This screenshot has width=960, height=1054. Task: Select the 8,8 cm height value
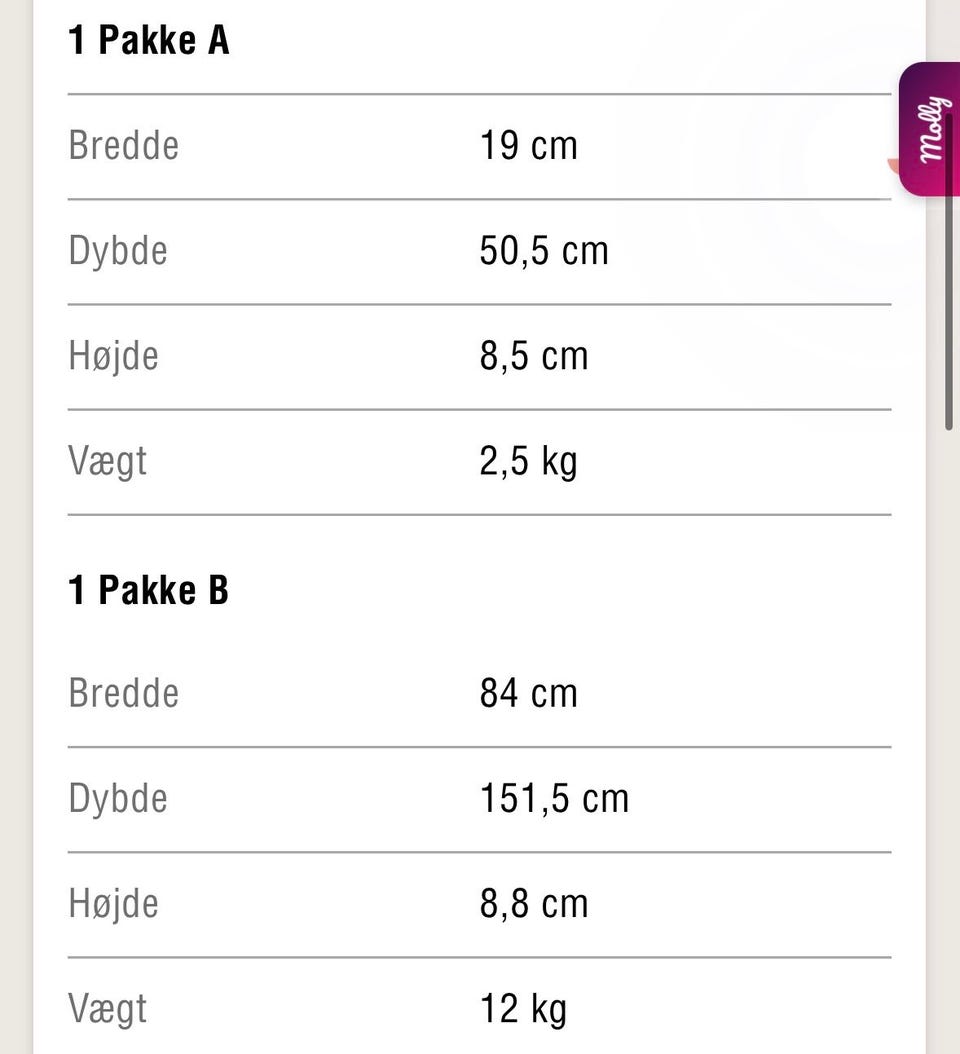[x=534, y=903]
